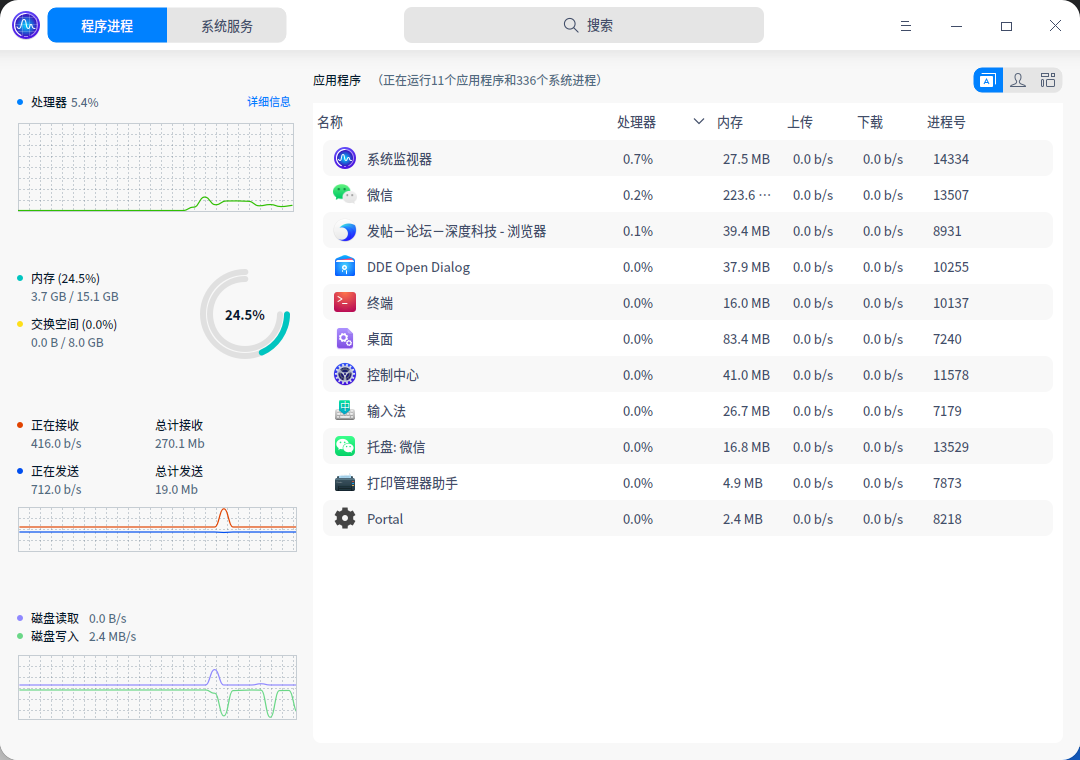This screenshot has width=1080, height=760.
Task: Click the WeChat icon in the process list
Action: 344,194
